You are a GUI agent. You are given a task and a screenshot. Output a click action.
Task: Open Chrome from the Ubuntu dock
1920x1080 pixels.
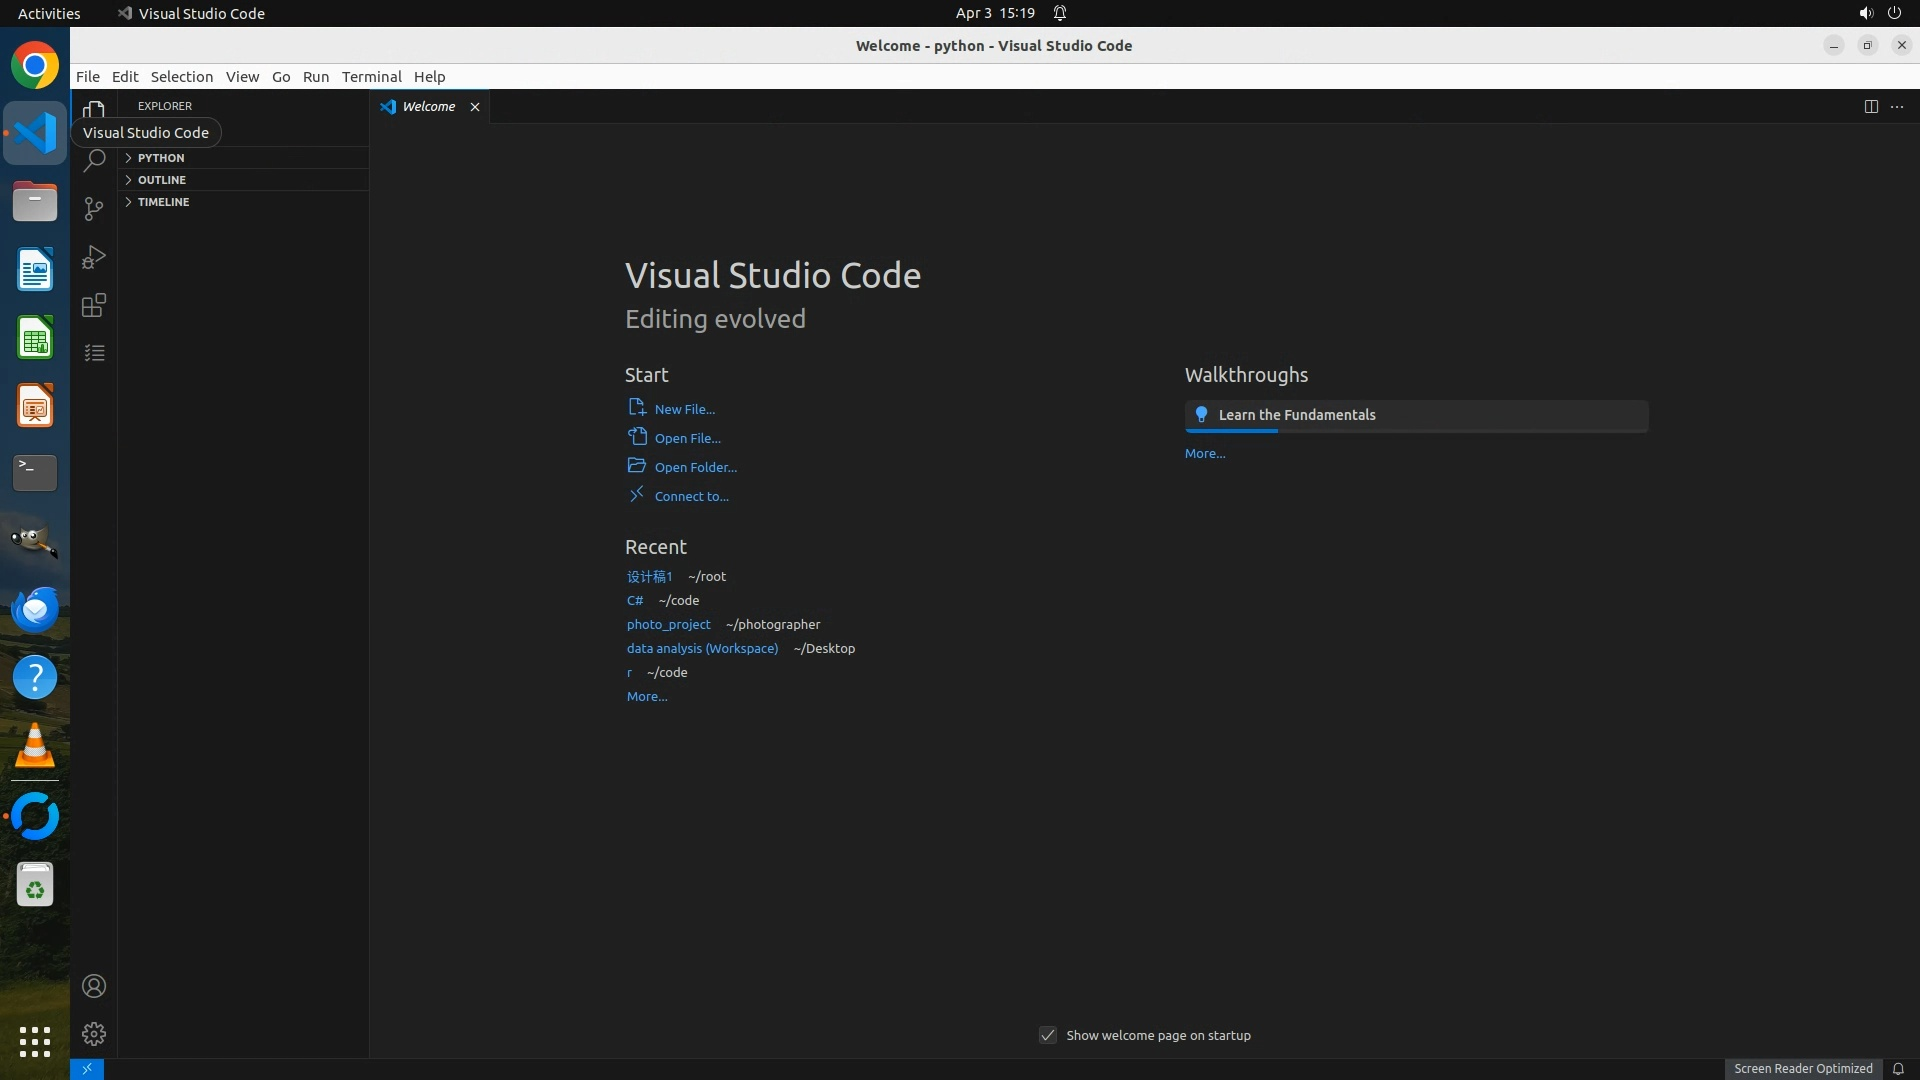click(35, 66)
